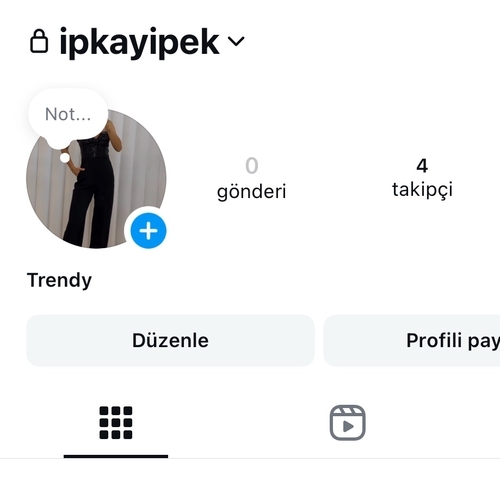Click the play triangle inside the Reels icon
The height and width of the screenshot is (500, 500).
348,426
